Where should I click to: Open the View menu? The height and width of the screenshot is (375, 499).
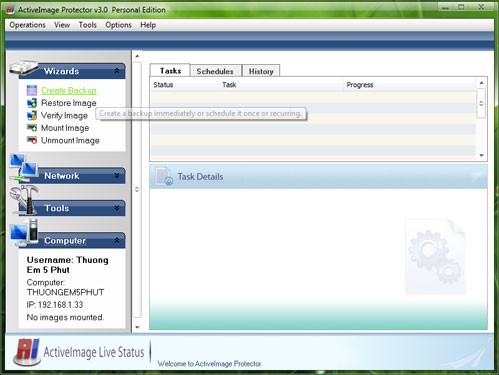pyautogui.click(x=62, y=25)
